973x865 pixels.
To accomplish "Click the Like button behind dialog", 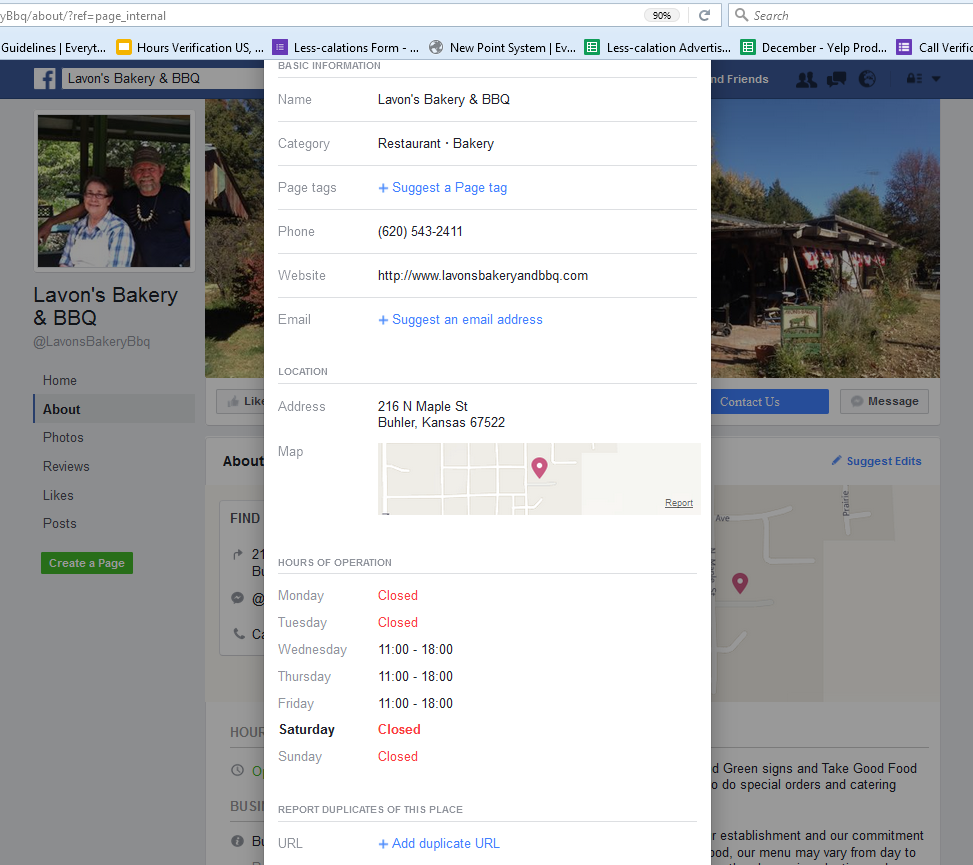I will click(241, 401).
